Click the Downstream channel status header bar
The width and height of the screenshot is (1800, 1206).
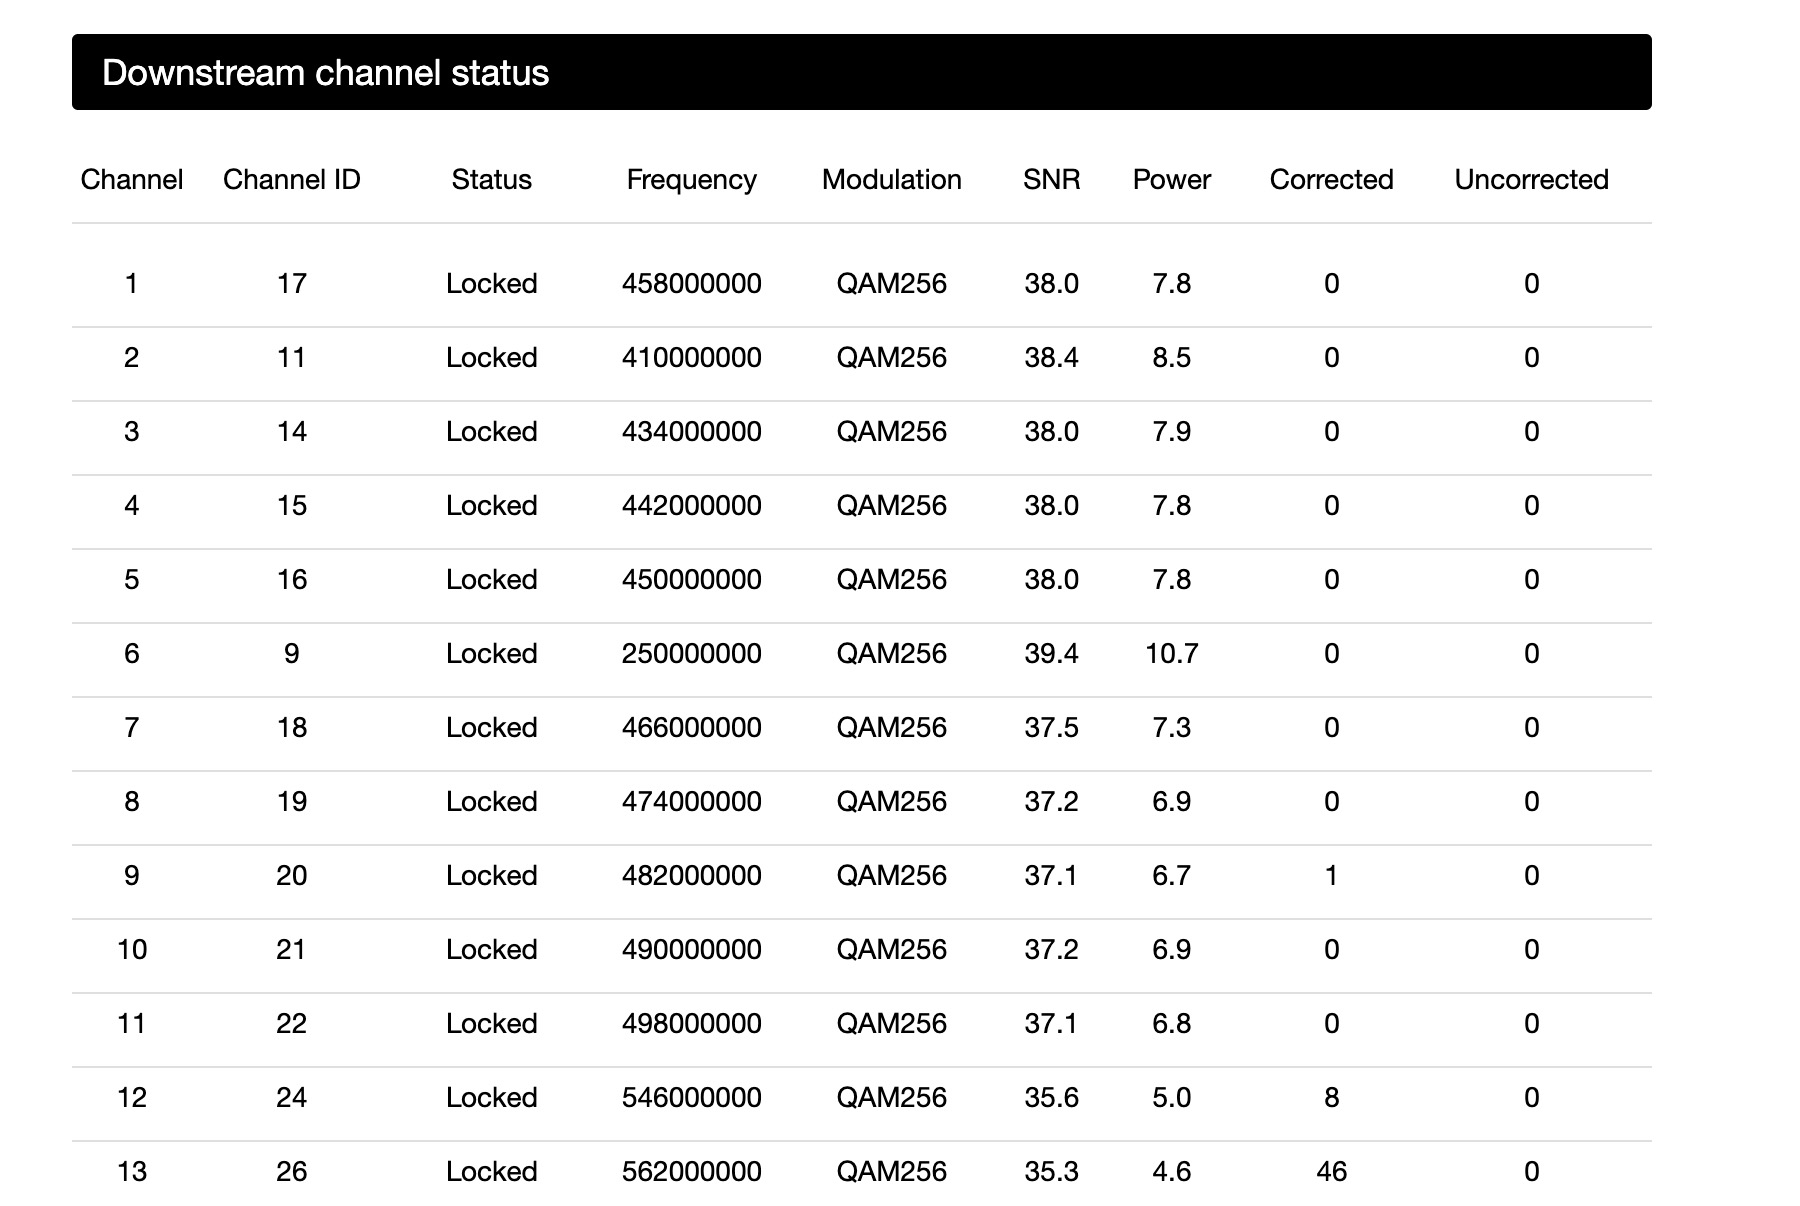860,72
